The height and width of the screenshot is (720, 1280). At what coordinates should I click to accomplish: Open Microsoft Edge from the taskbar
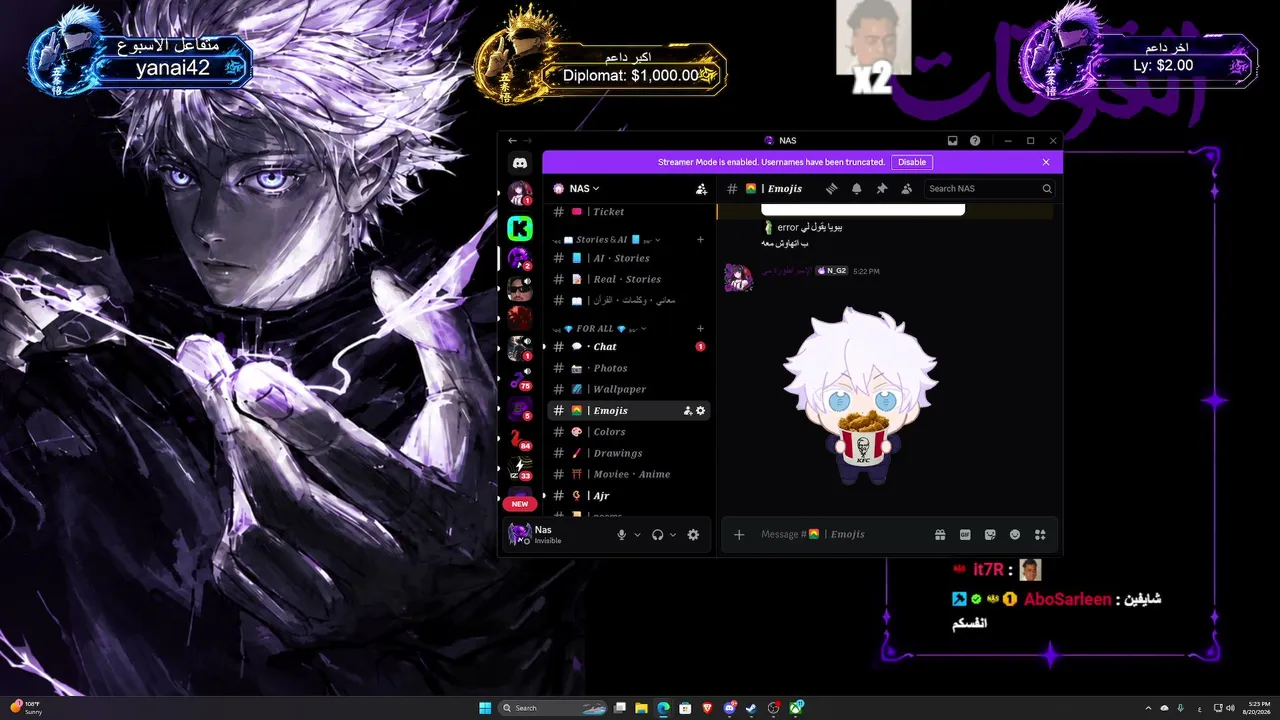(x=663, y=708)
